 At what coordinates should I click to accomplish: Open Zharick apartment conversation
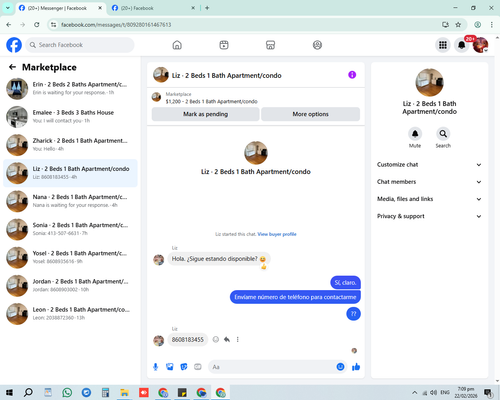(70, 145)
